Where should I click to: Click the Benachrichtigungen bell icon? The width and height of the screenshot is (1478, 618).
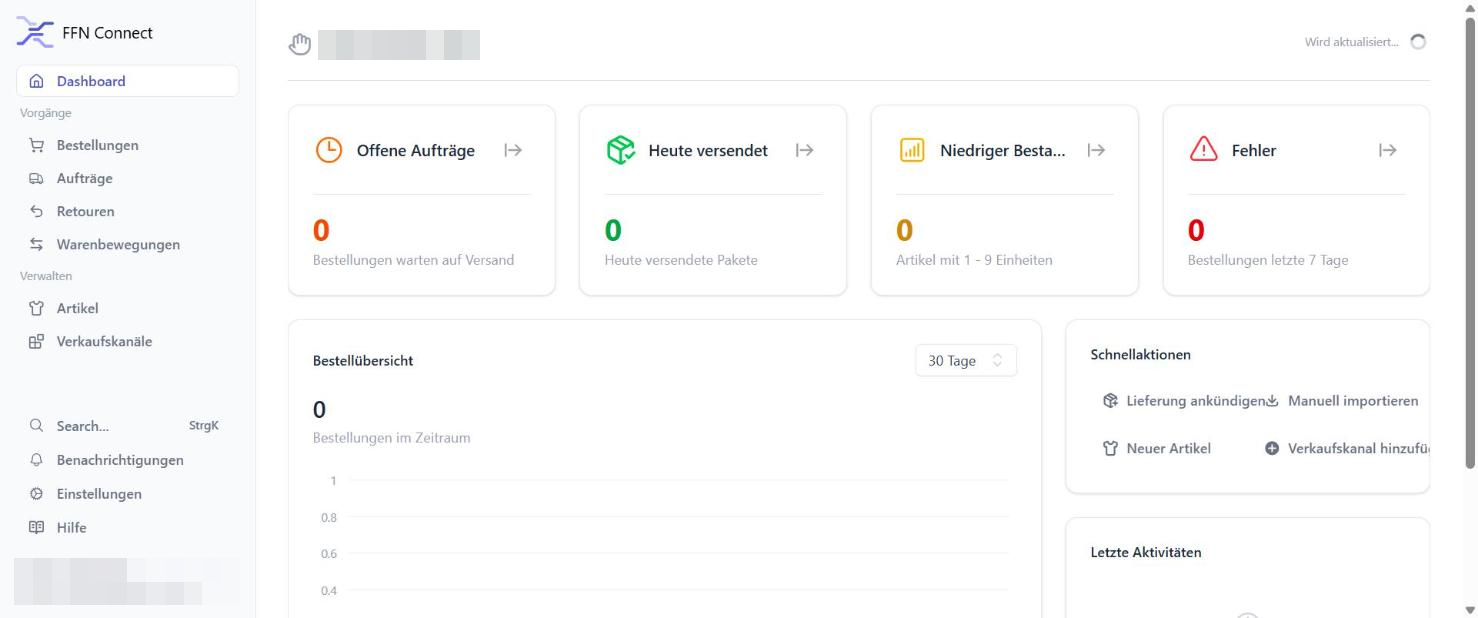point(37,460)
